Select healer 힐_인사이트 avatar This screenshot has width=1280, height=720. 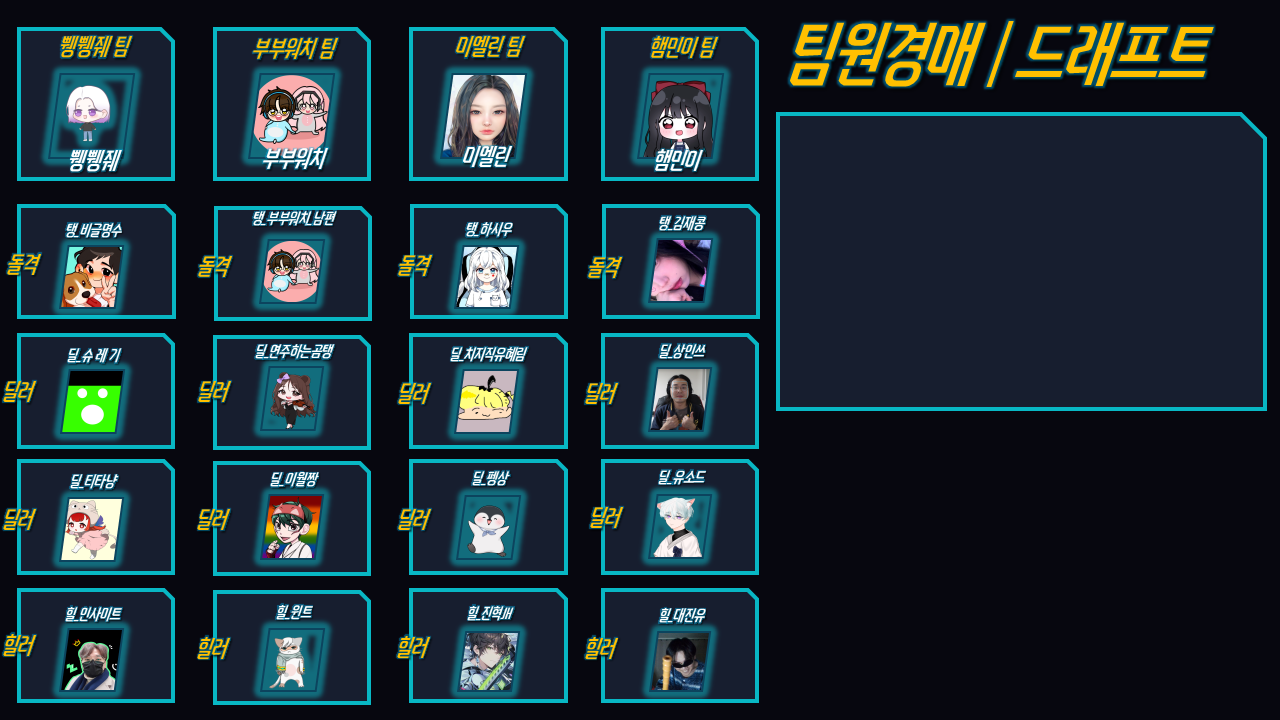click(93, 659)
